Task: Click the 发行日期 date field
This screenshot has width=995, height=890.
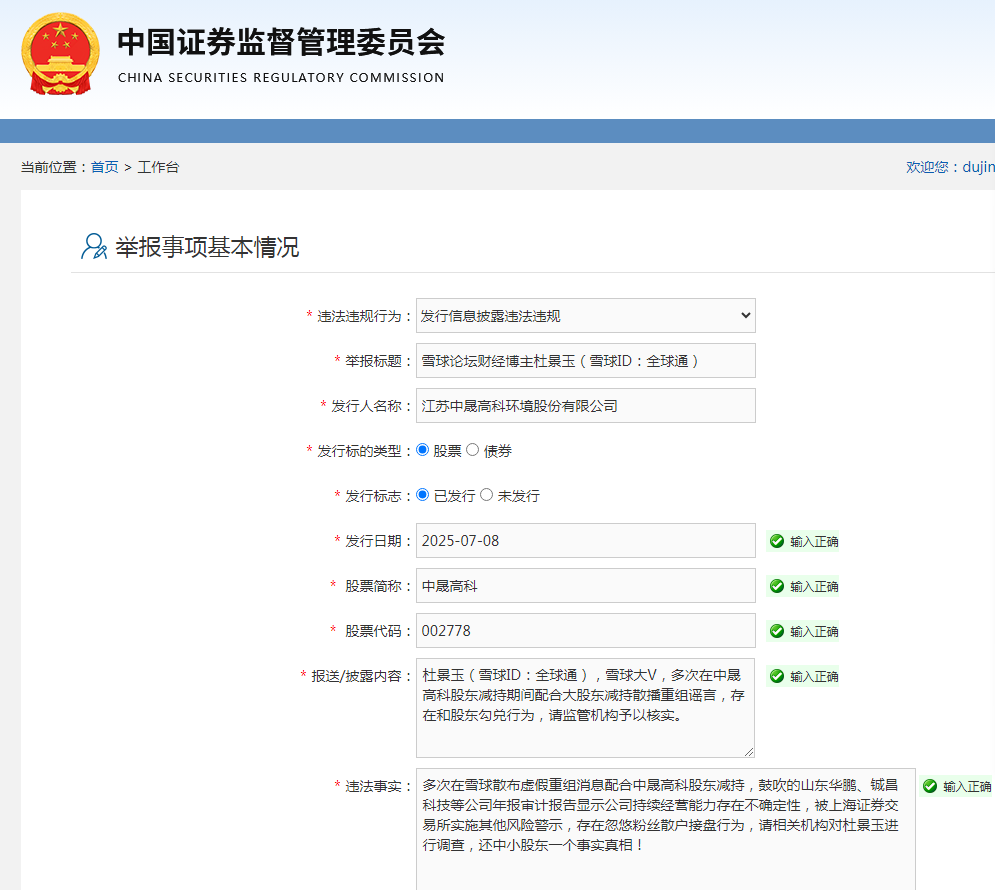Action: pyautogui.click(x=586, y=540)
